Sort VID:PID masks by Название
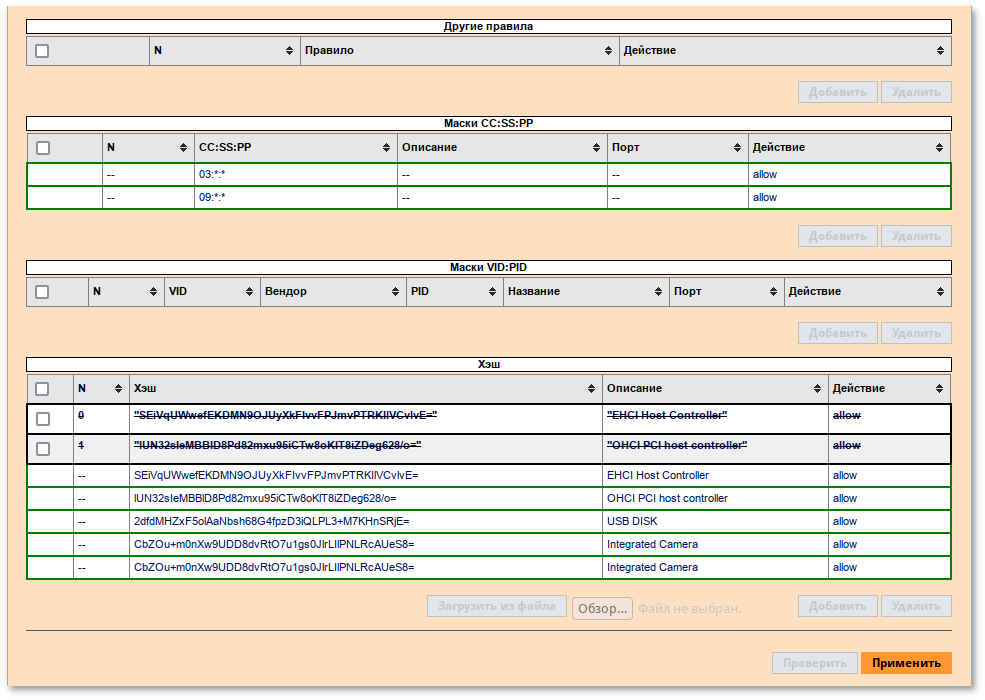Viewport: 985px width, 700px height. (659, 292)
